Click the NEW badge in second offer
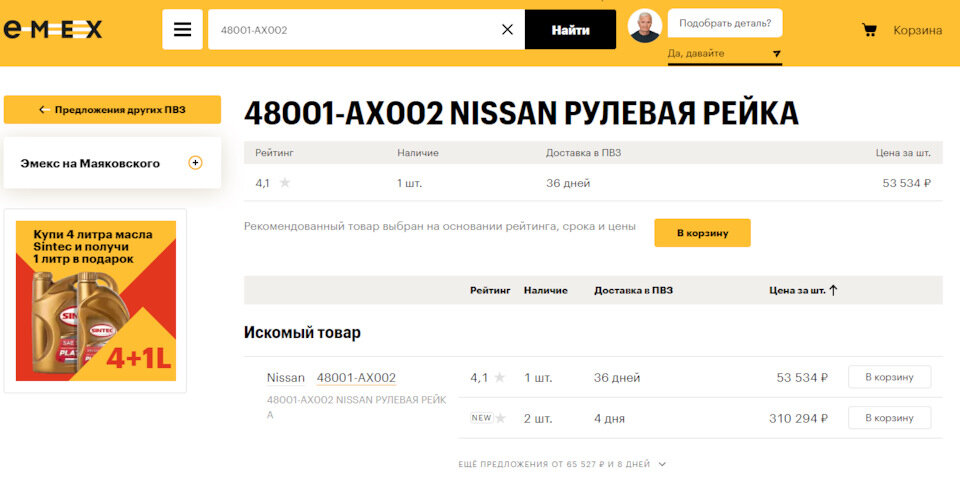The height and width of the screenshot is (480, 960). pyautogui.click(x=481, y=418)
